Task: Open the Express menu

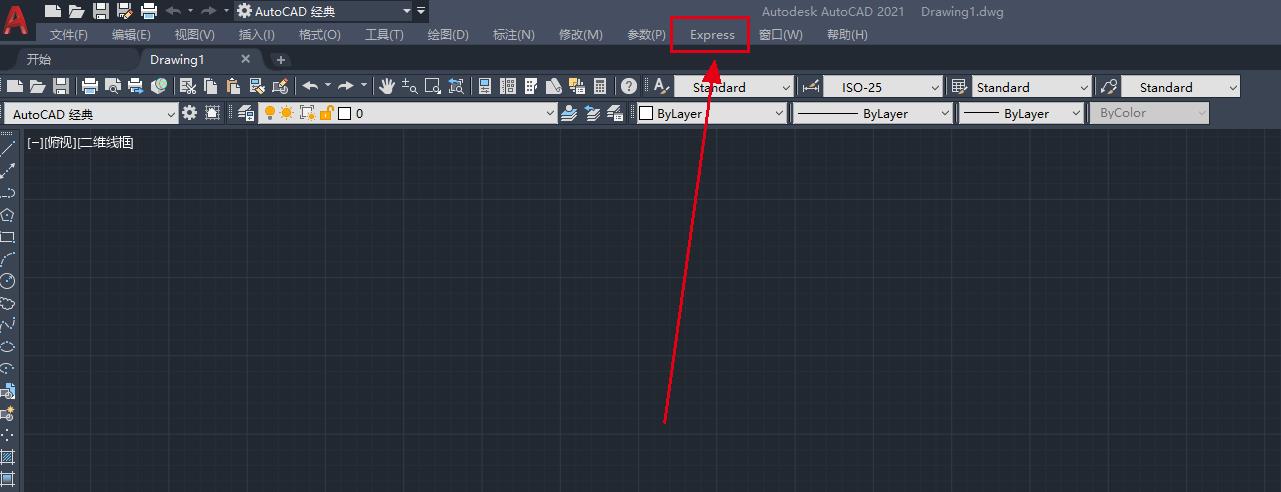Action: point(712,35)
